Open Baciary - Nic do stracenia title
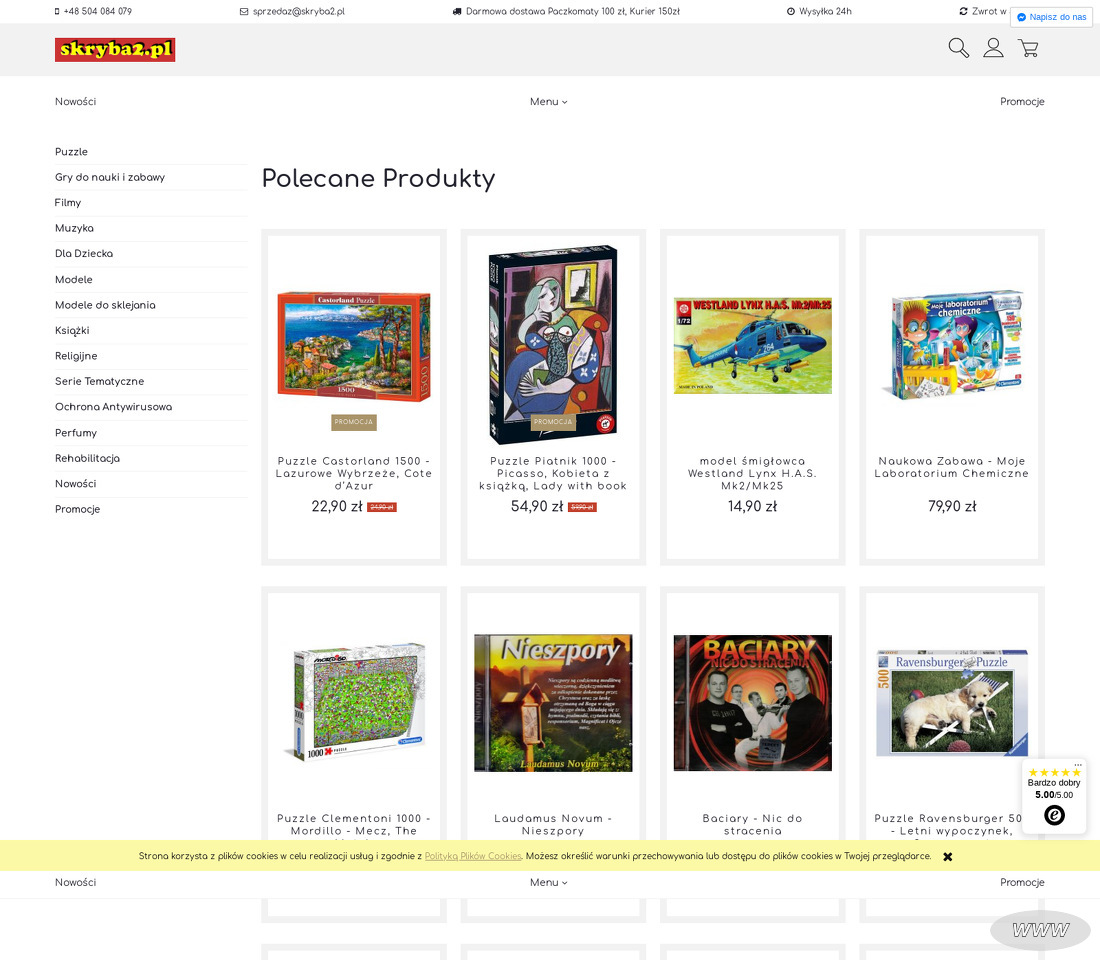 [753, 825]
